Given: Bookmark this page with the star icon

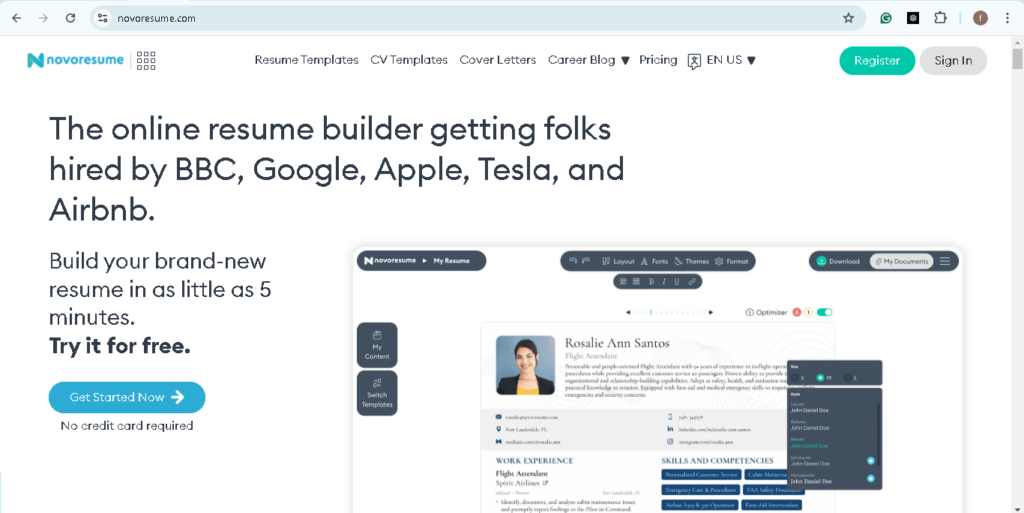Looking at the screenshot, I should click(848, 18).
